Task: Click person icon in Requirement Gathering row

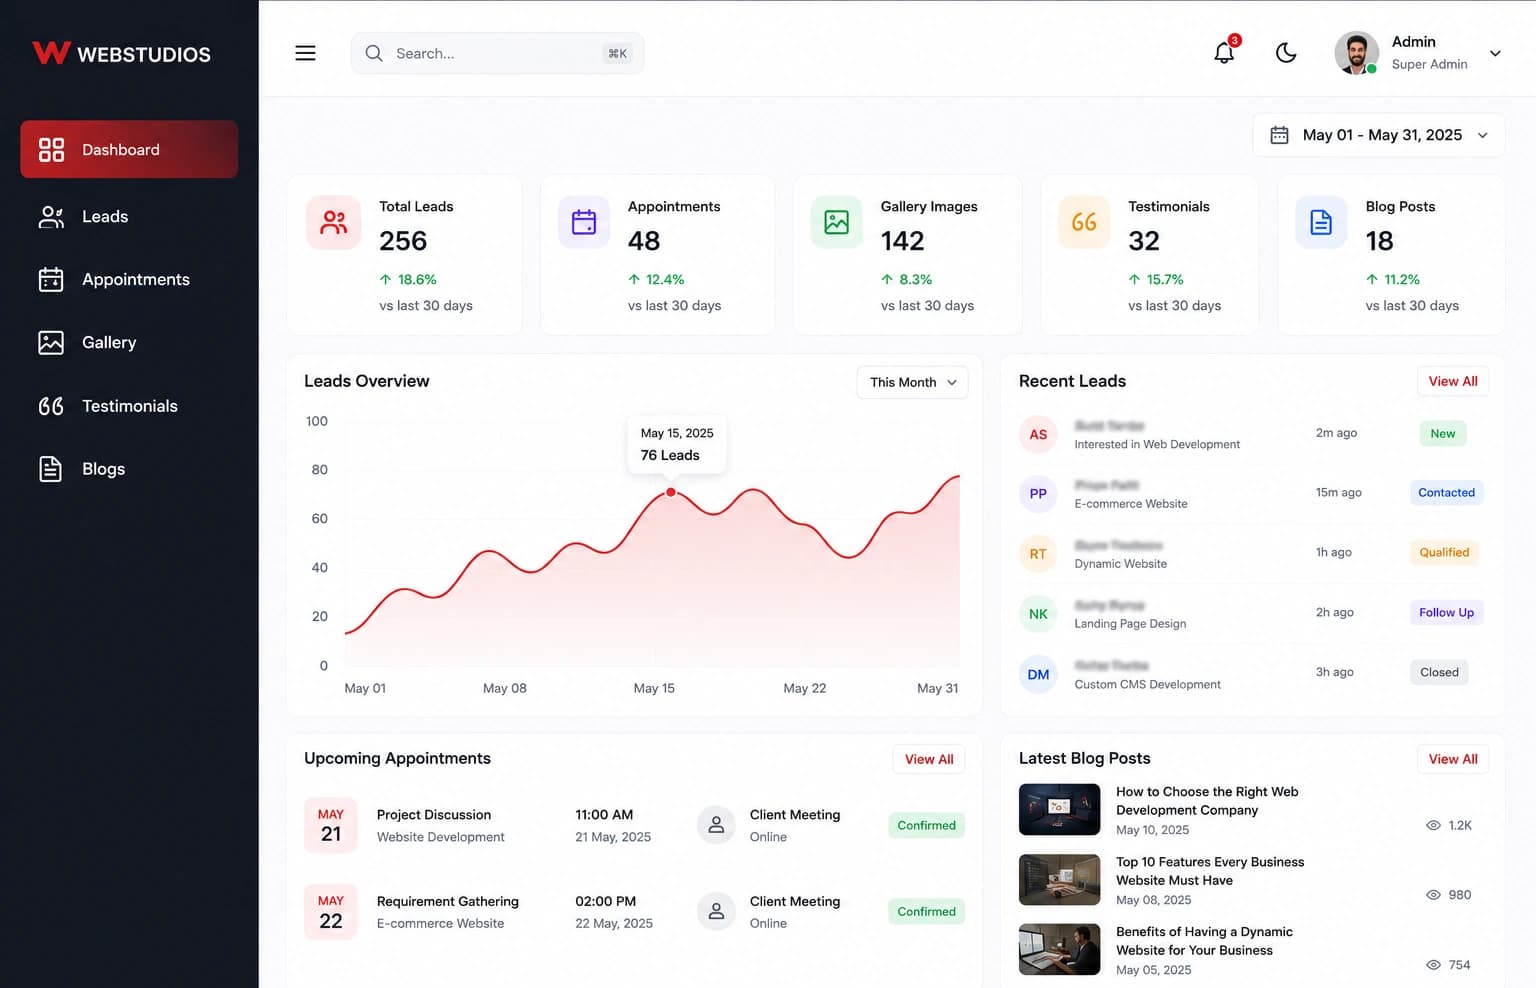Action: 716,911
